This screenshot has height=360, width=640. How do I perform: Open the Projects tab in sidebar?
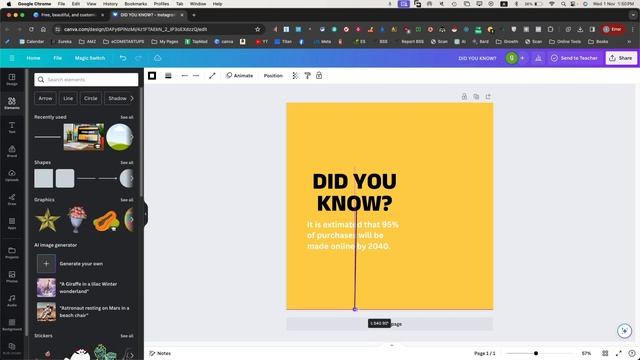[12, 253]
